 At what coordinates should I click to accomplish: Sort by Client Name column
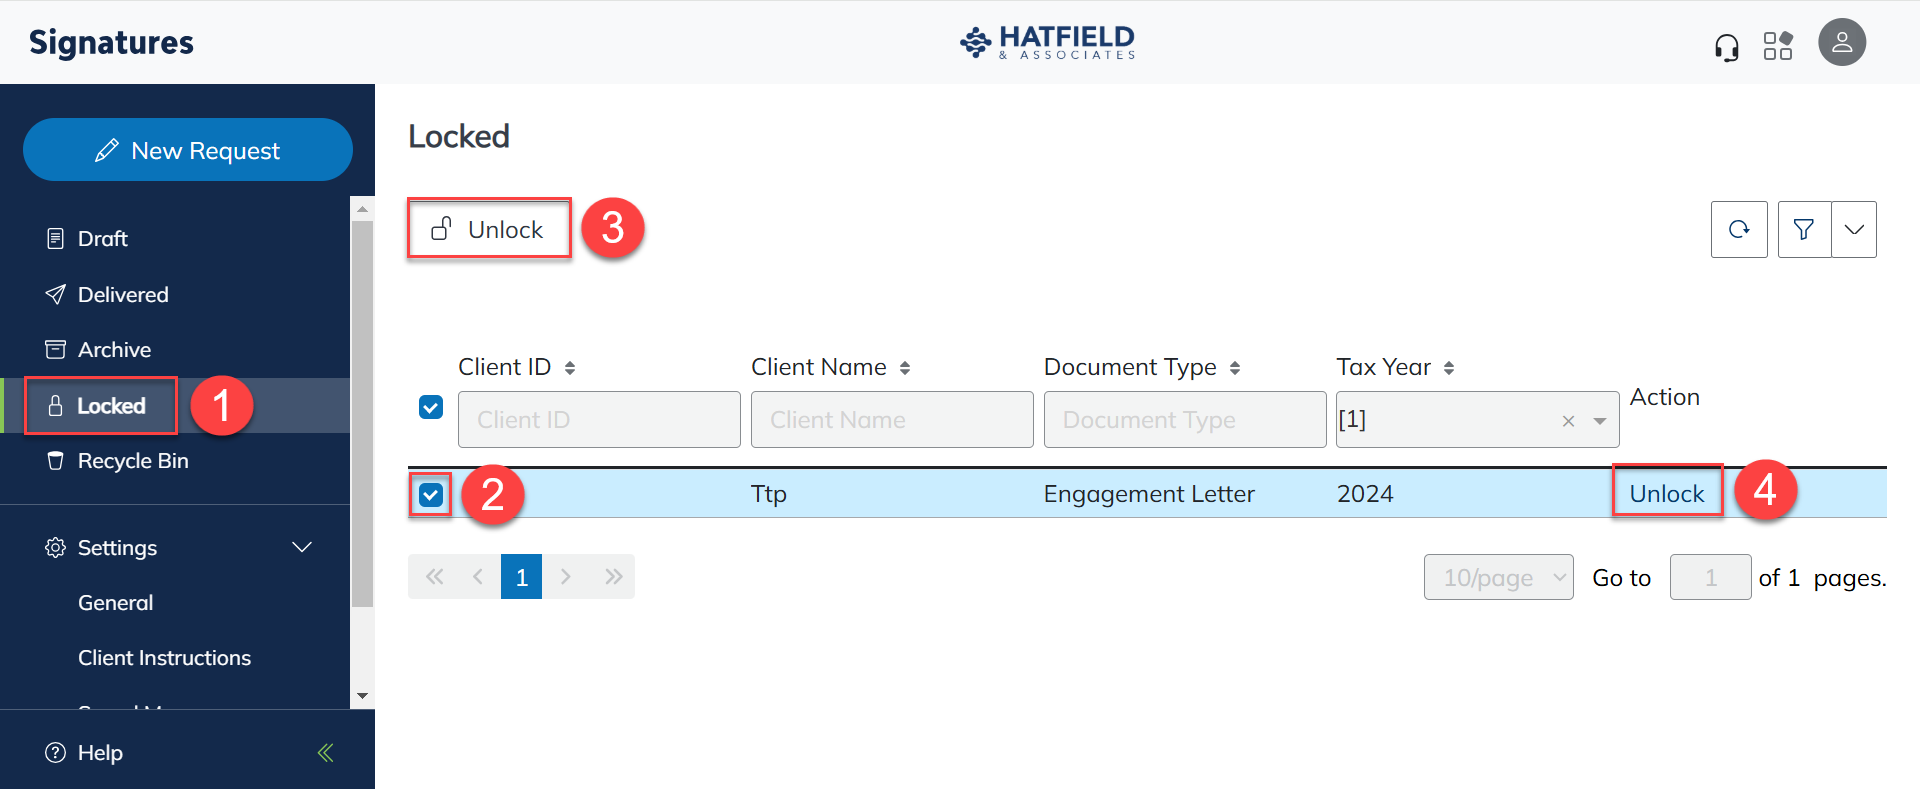(905, 368)
